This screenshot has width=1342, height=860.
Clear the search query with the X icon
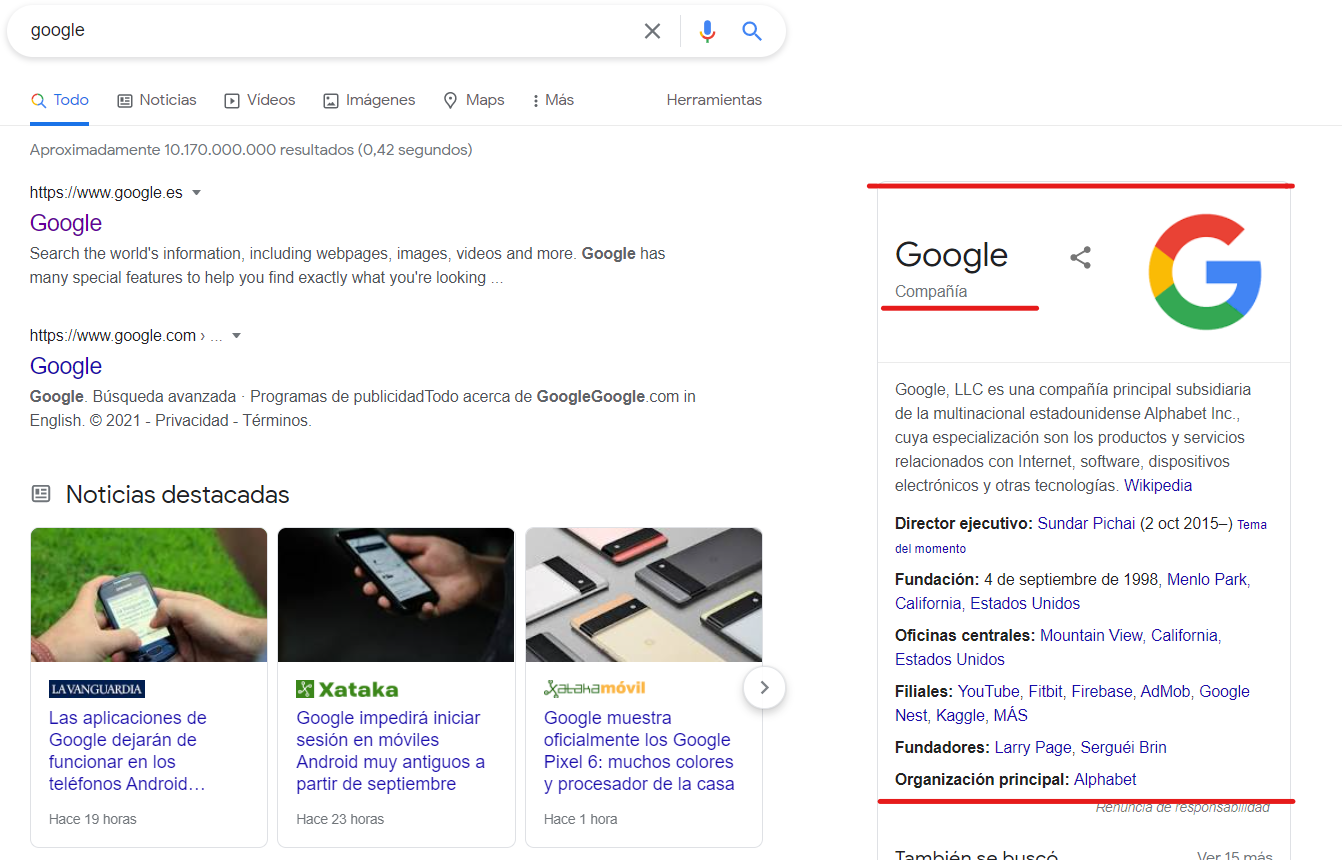tap(652, 30)
